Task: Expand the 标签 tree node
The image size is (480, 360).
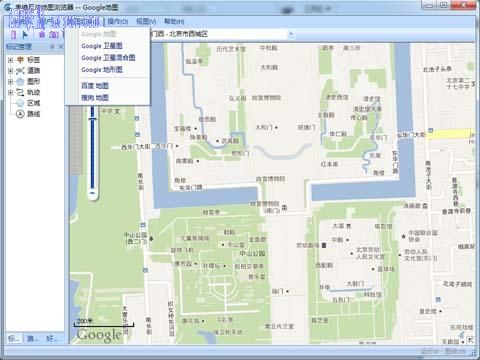Action: pos(10,60)
